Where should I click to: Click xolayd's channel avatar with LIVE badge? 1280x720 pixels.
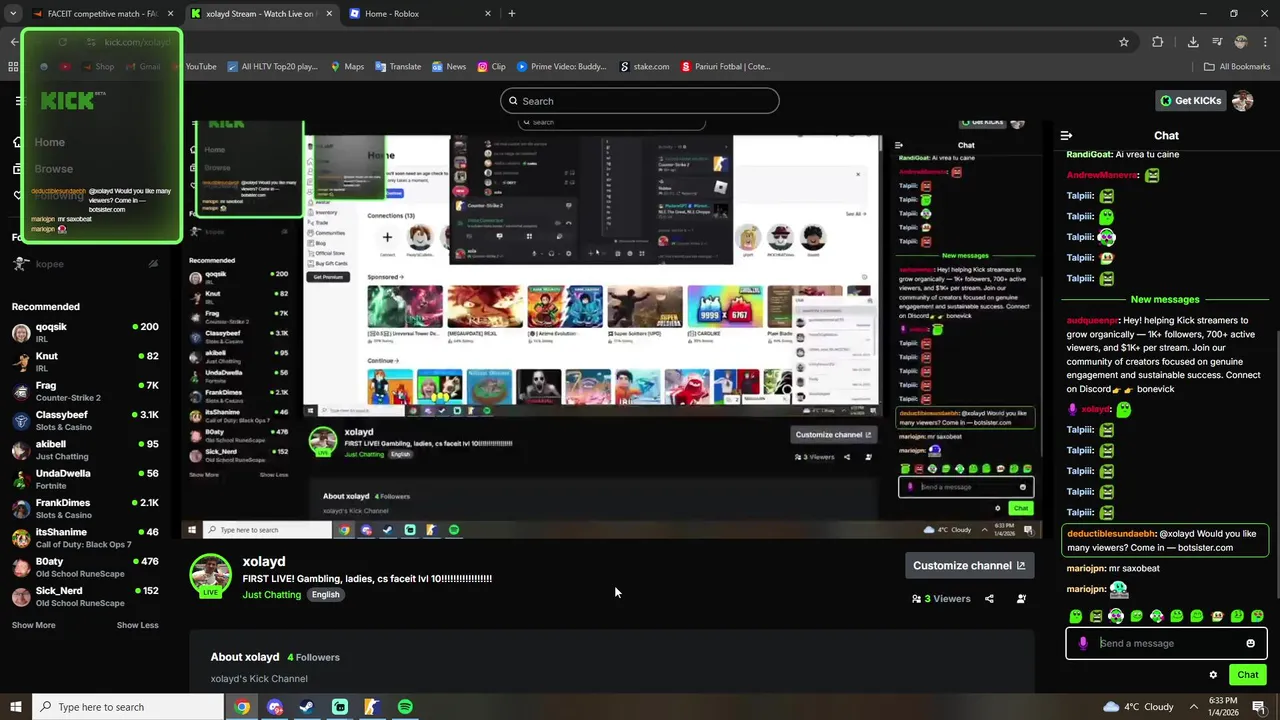pyautogui.click(x=211, y=575)
